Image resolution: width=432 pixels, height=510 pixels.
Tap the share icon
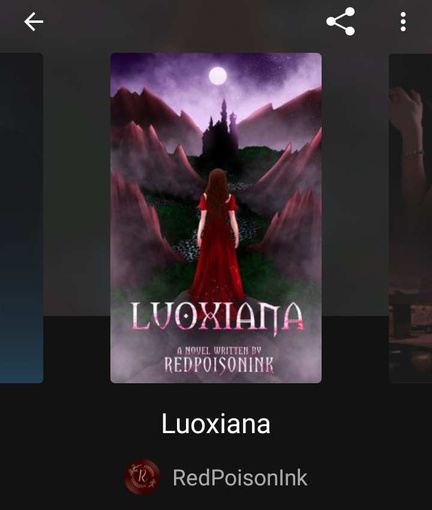(341, 22)
